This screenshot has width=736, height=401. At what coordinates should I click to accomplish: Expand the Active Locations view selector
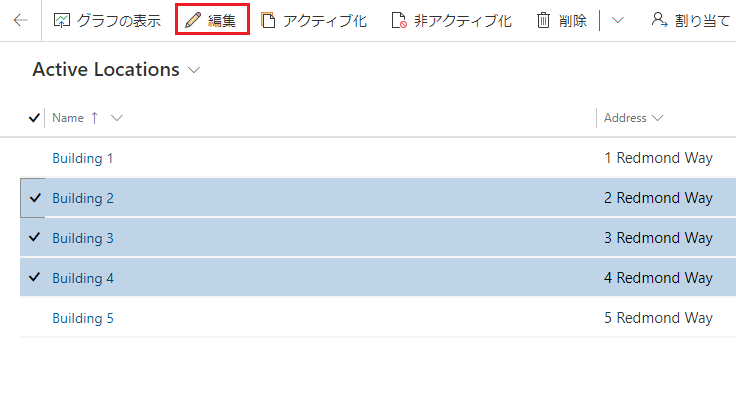point(194,70)
